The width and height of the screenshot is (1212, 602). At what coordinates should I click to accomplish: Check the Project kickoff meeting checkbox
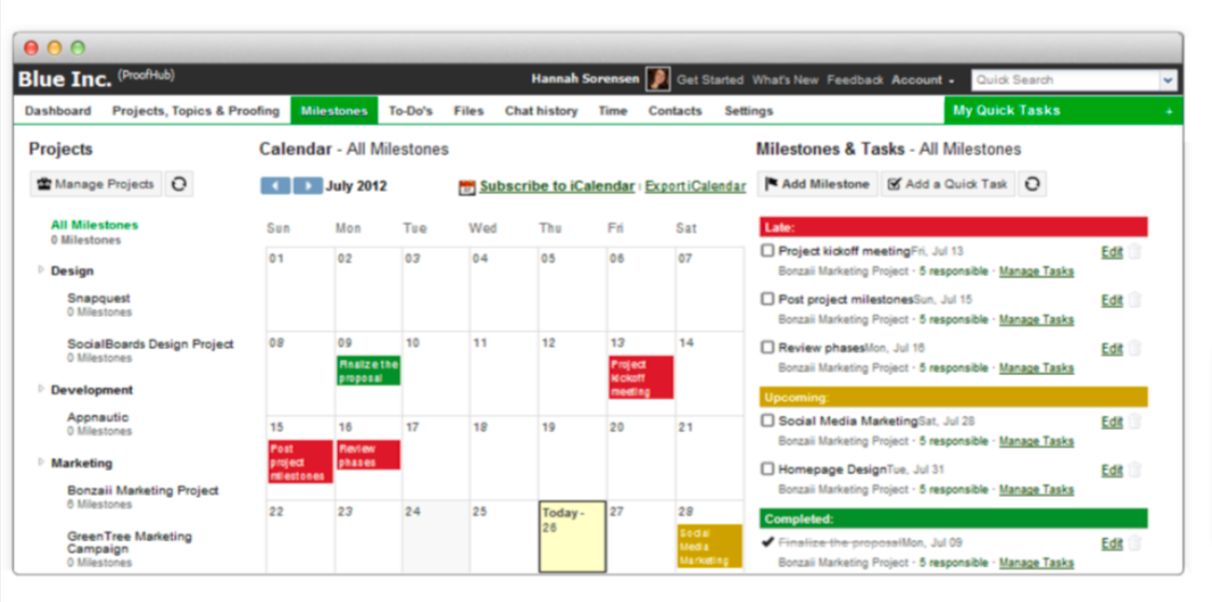pos(768,251)
